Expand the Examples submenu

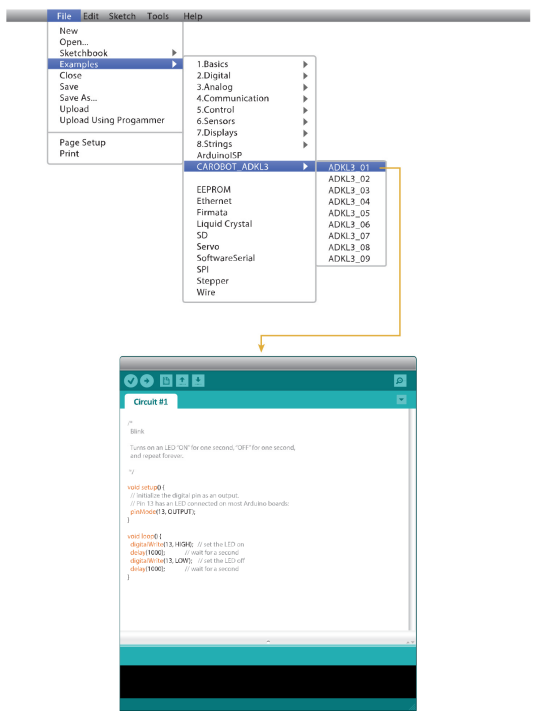(x=115, y=64)
